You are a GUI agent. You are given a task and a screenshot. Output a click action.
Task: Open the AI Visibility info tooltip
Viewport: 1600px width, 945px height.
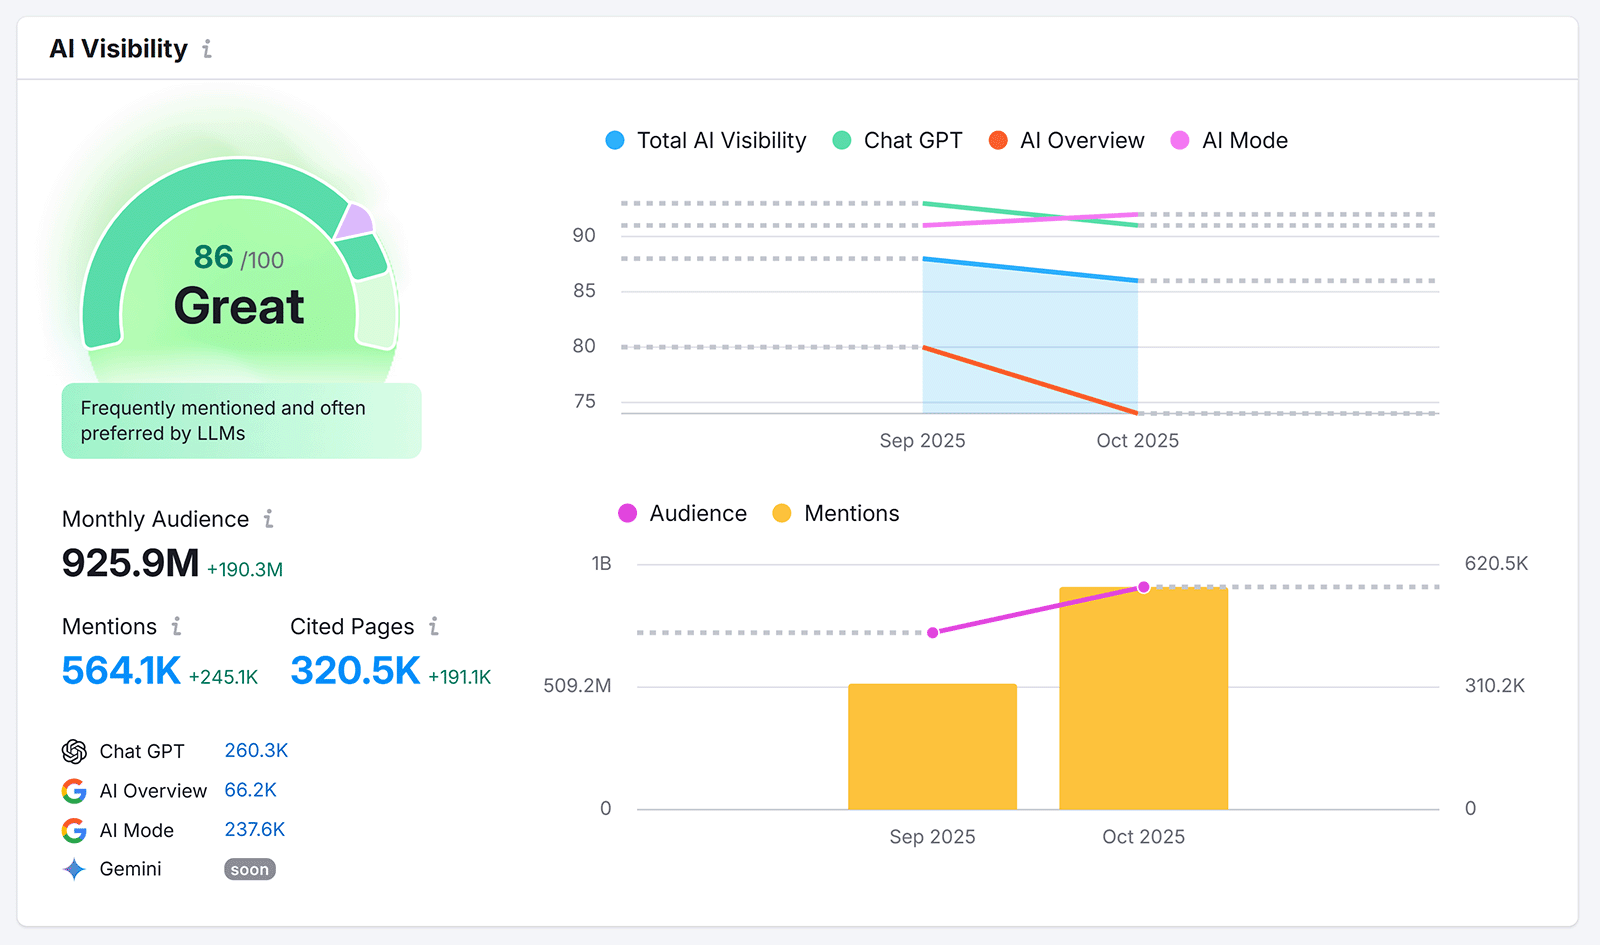[207, 48]
